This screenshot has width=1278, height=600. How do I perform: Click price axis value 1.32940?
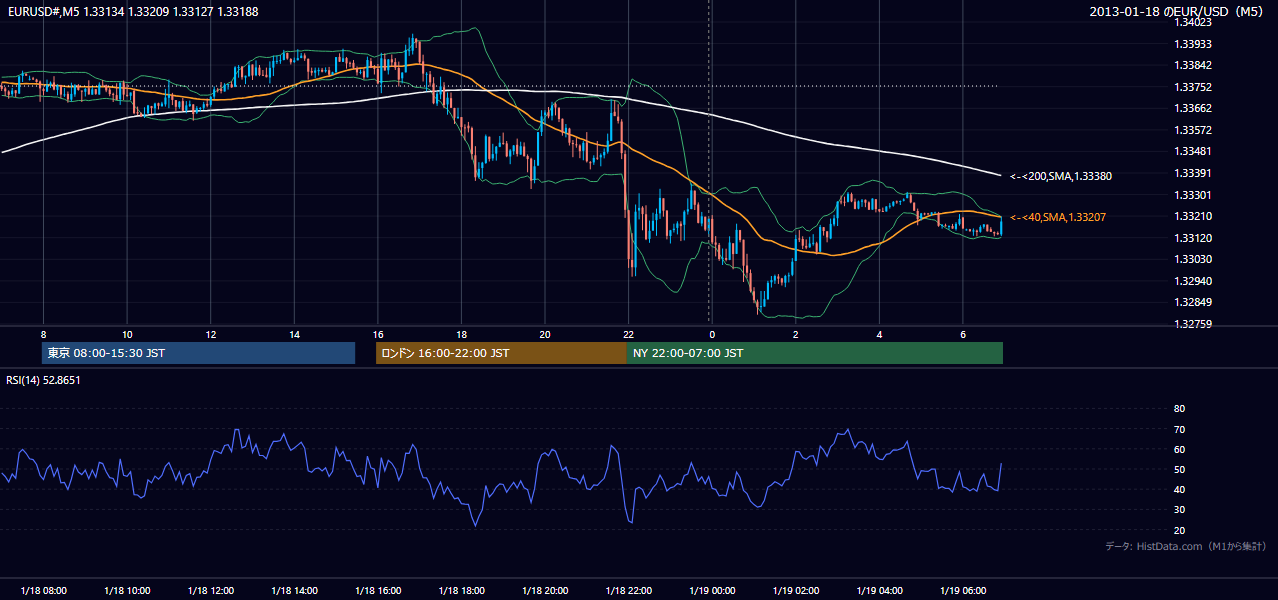[x=1193, y=281]
